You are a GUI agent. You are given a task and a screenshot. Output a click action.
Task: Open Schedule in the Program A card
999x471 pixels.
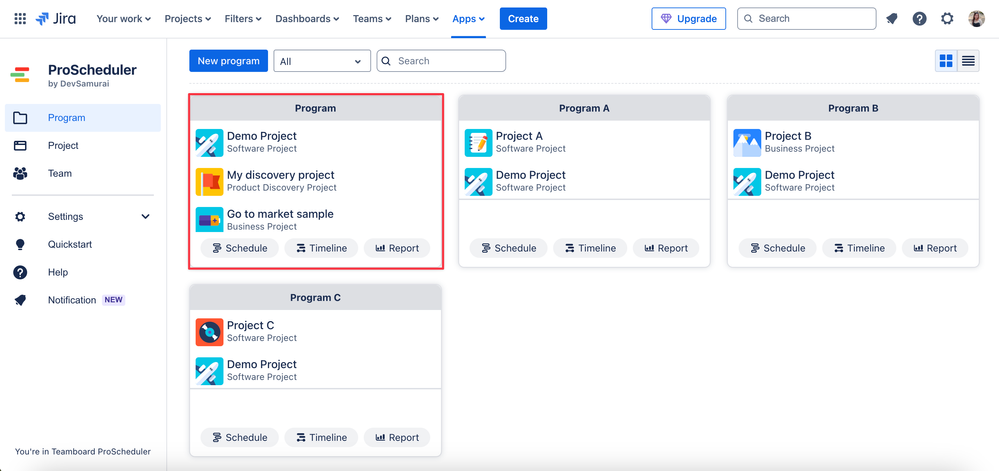pos(508,249)
